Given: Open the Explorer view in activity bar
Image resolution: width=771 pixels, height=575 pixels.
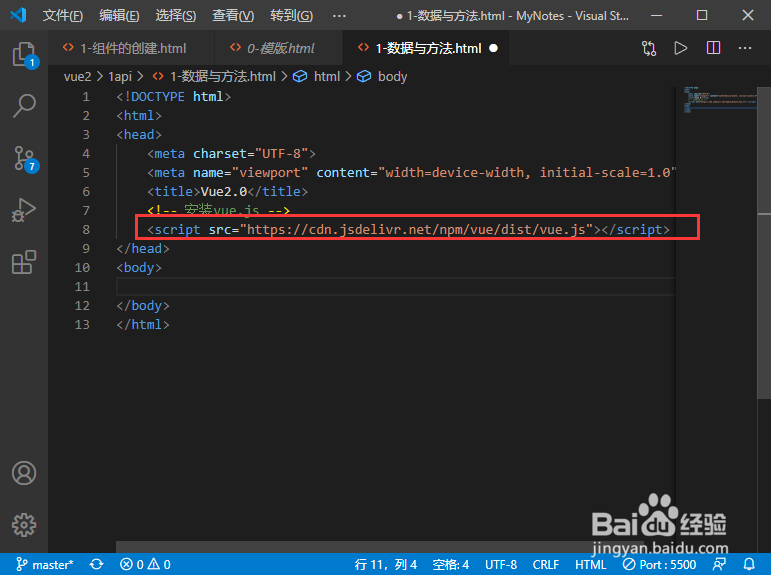Looking at the screenshot, I should click(24, 54).
